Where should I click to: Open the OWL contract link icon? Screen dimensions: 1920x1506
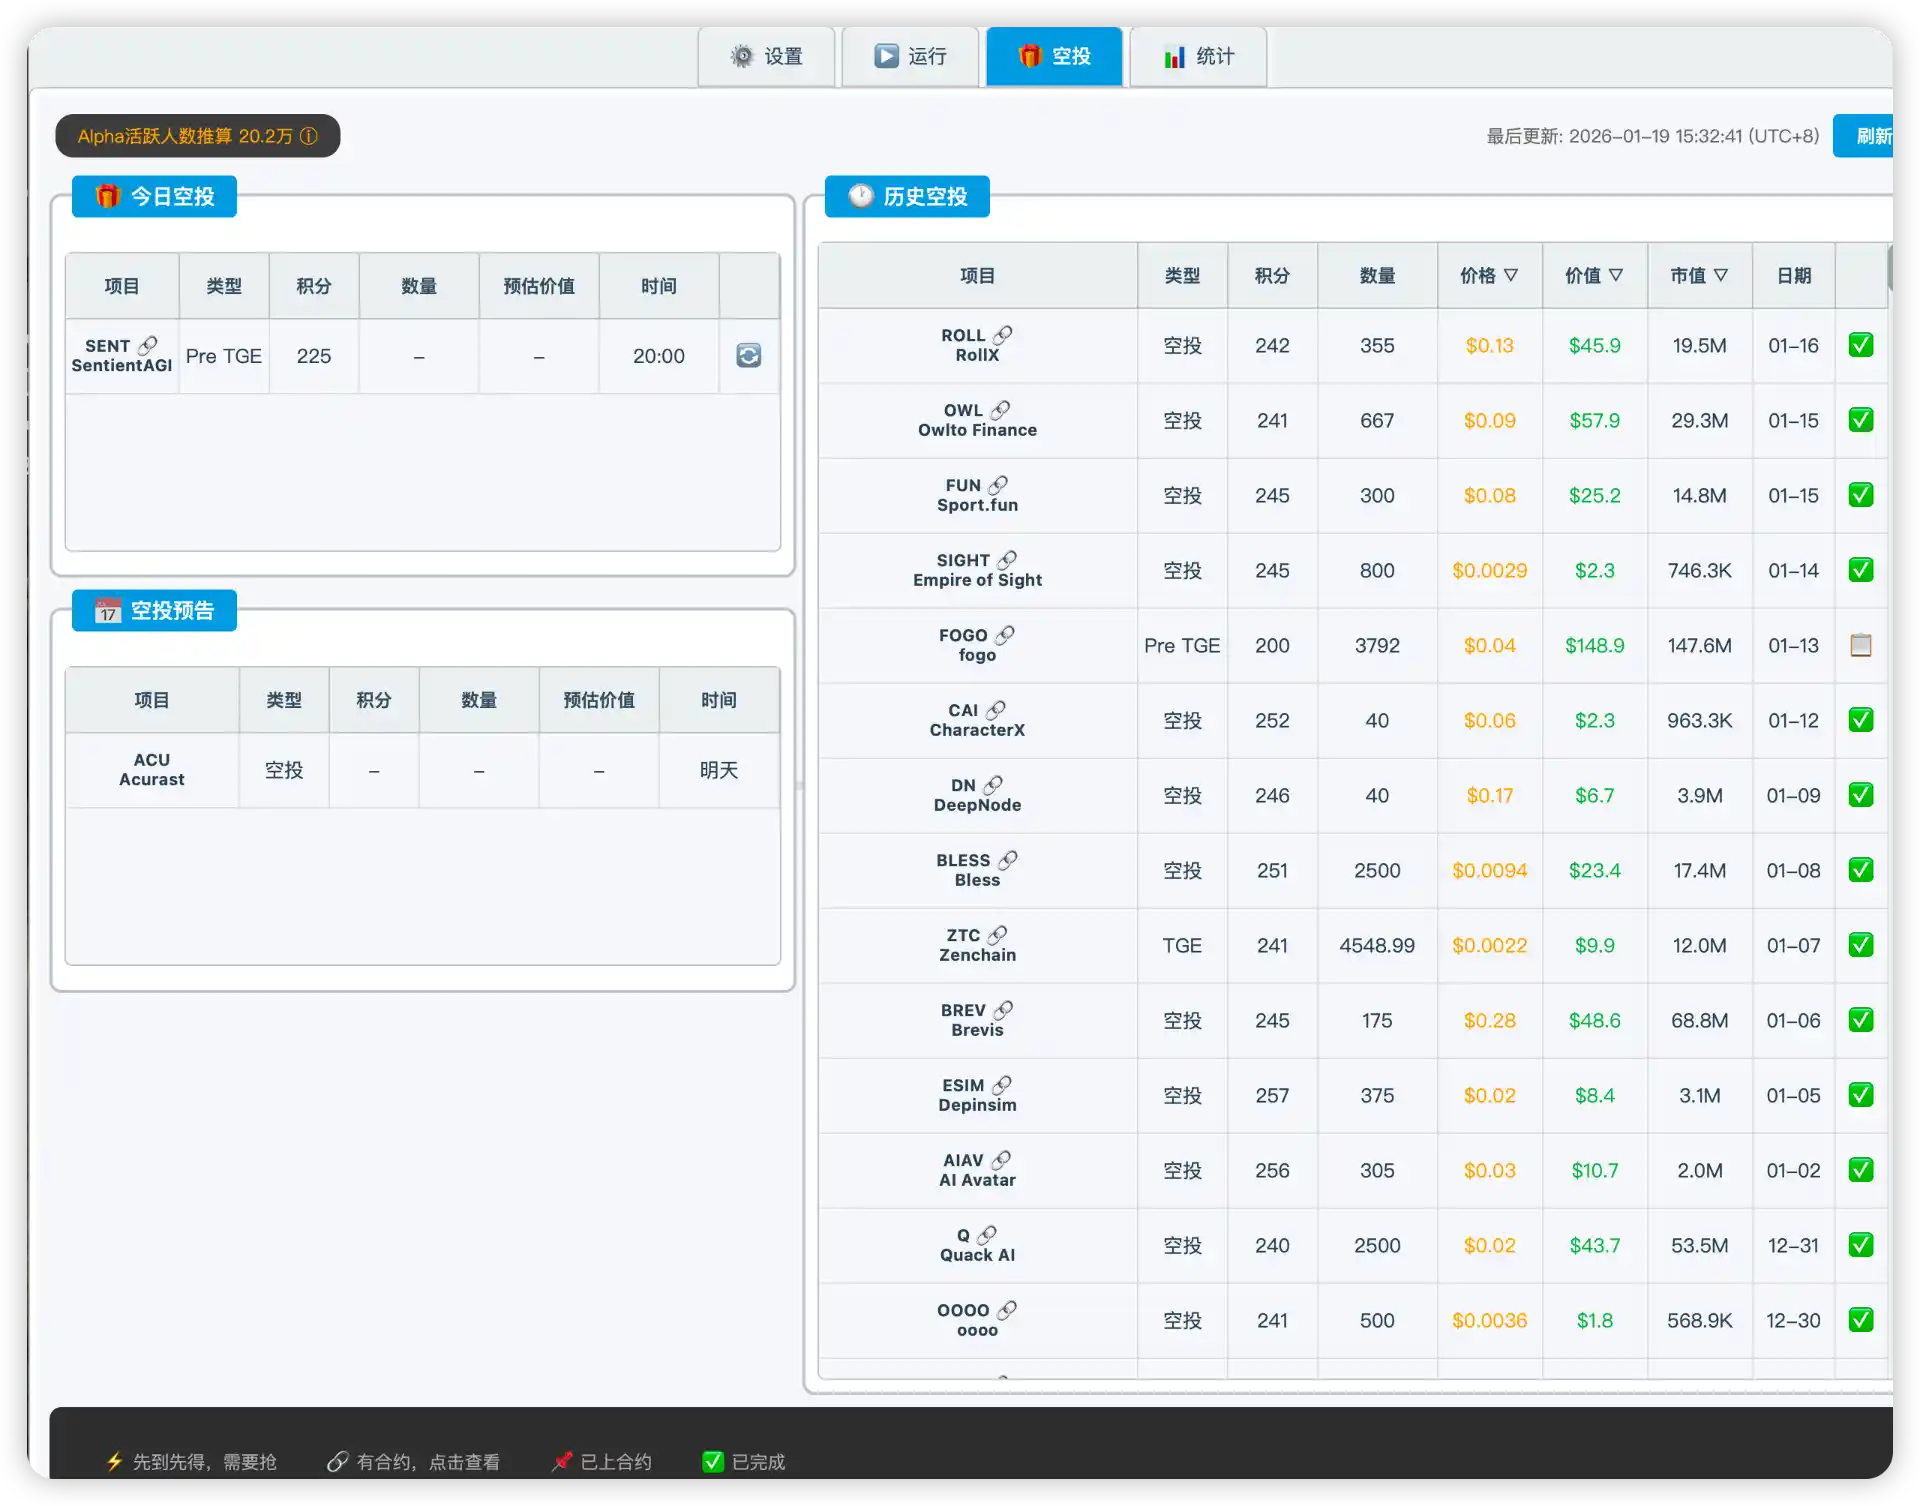pyautogui.click(x=1000, y=410)
